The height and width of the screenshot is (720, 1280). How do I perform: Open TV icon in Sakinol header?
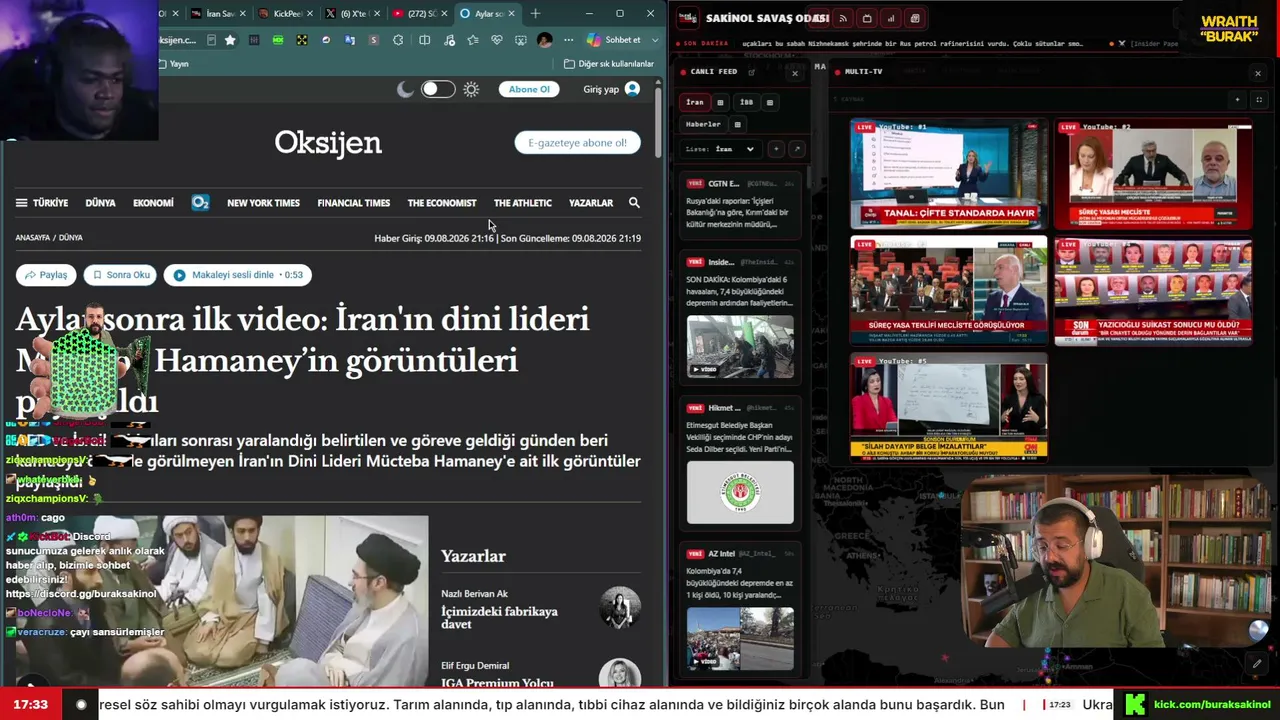tap(867, 18)
